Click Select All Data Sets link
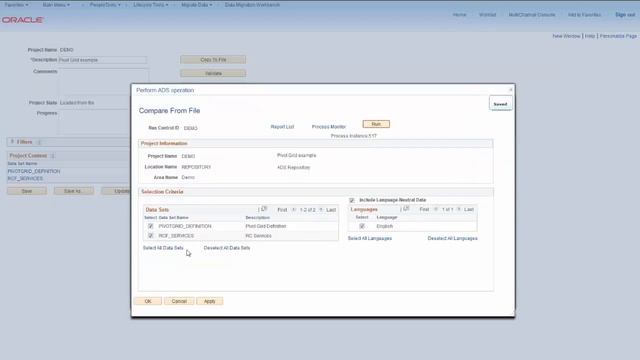Image resolution: width=640 pixels, height=360 pixels. [x=163, y=248]
